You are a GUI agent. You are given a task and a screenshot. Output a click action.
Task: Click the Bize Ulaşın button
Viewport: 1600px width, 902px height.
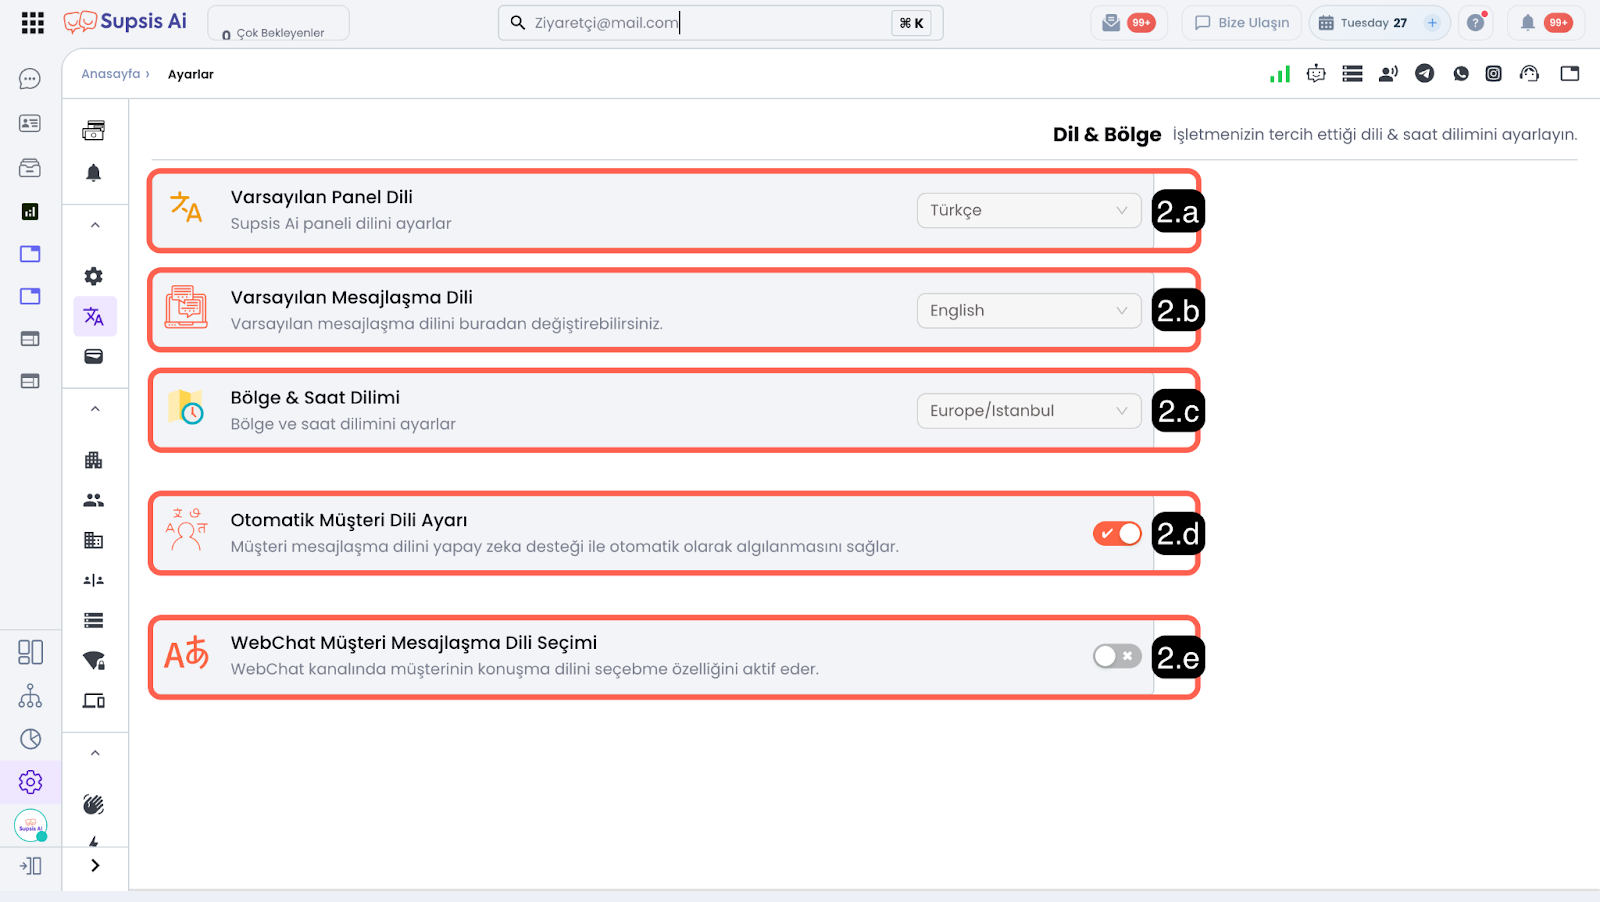(1242, 23)
